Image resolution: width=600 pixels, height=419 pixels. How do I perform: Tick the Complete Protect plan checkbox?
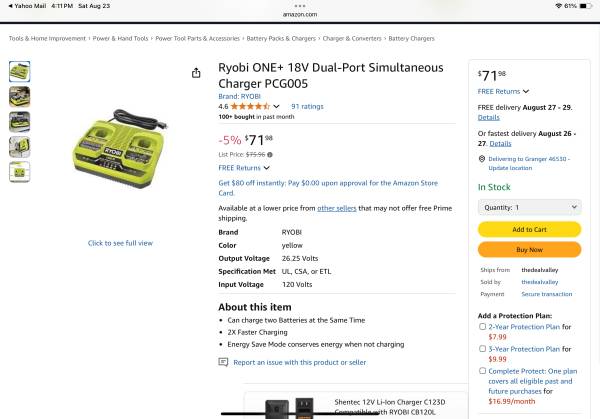click(483, 371)
